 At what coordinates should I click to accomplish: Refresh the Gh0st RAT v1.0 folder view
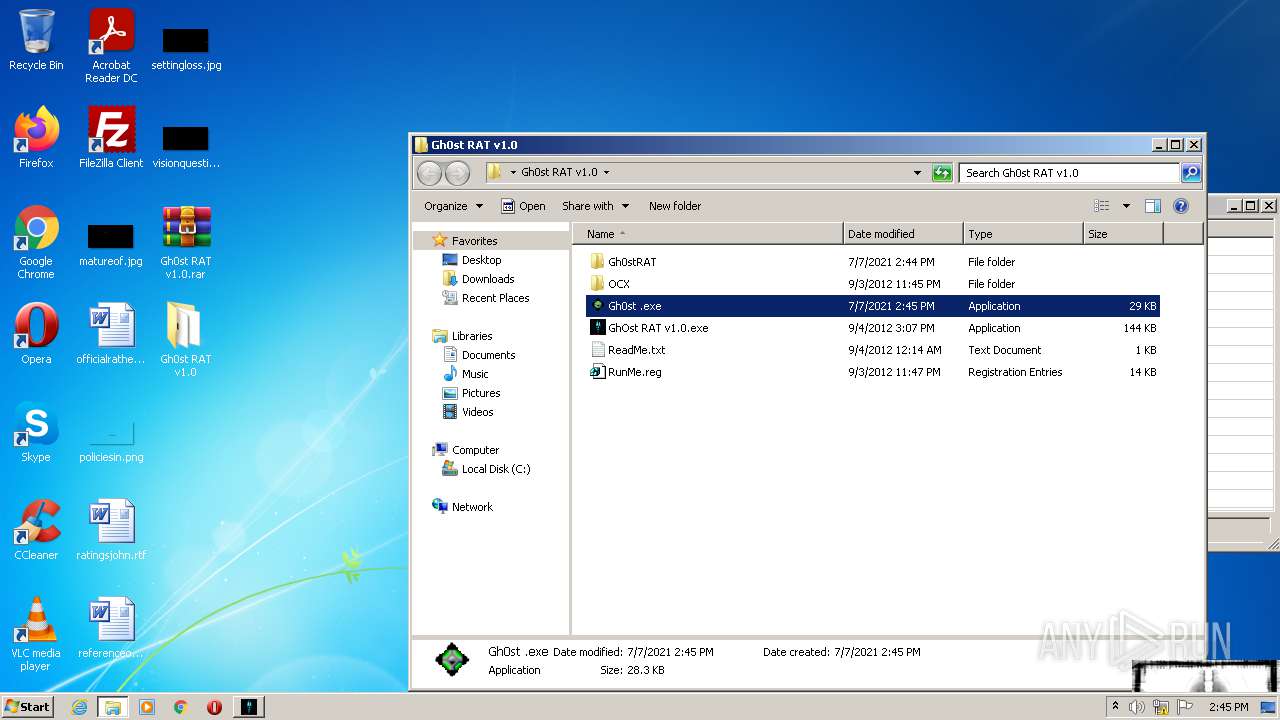point(942,173)
